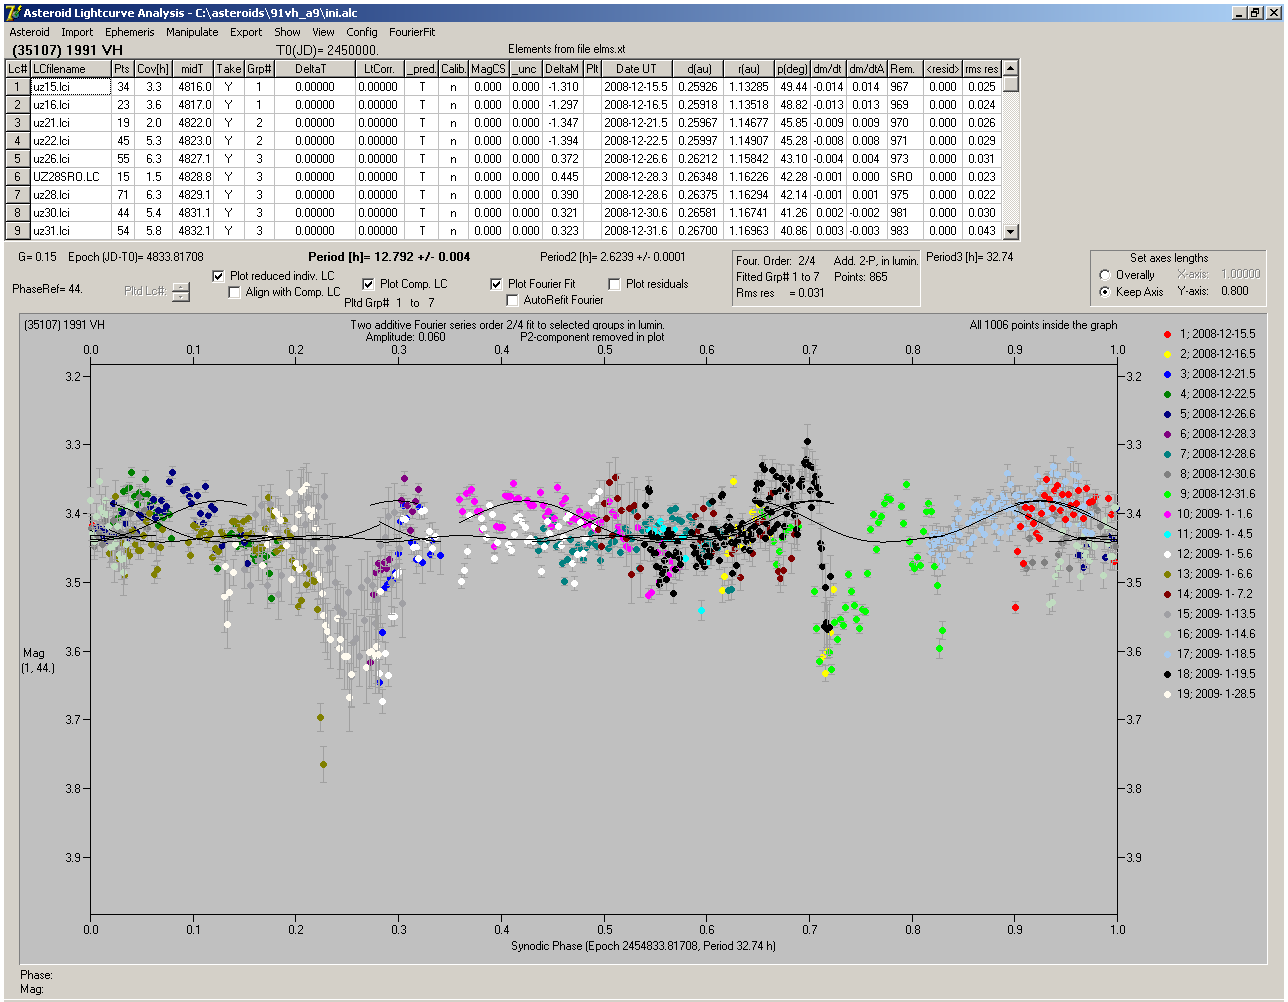The image size is (1288, 1002).
Task: Click the DeltaM column header
Action: [x=563, y=69]
